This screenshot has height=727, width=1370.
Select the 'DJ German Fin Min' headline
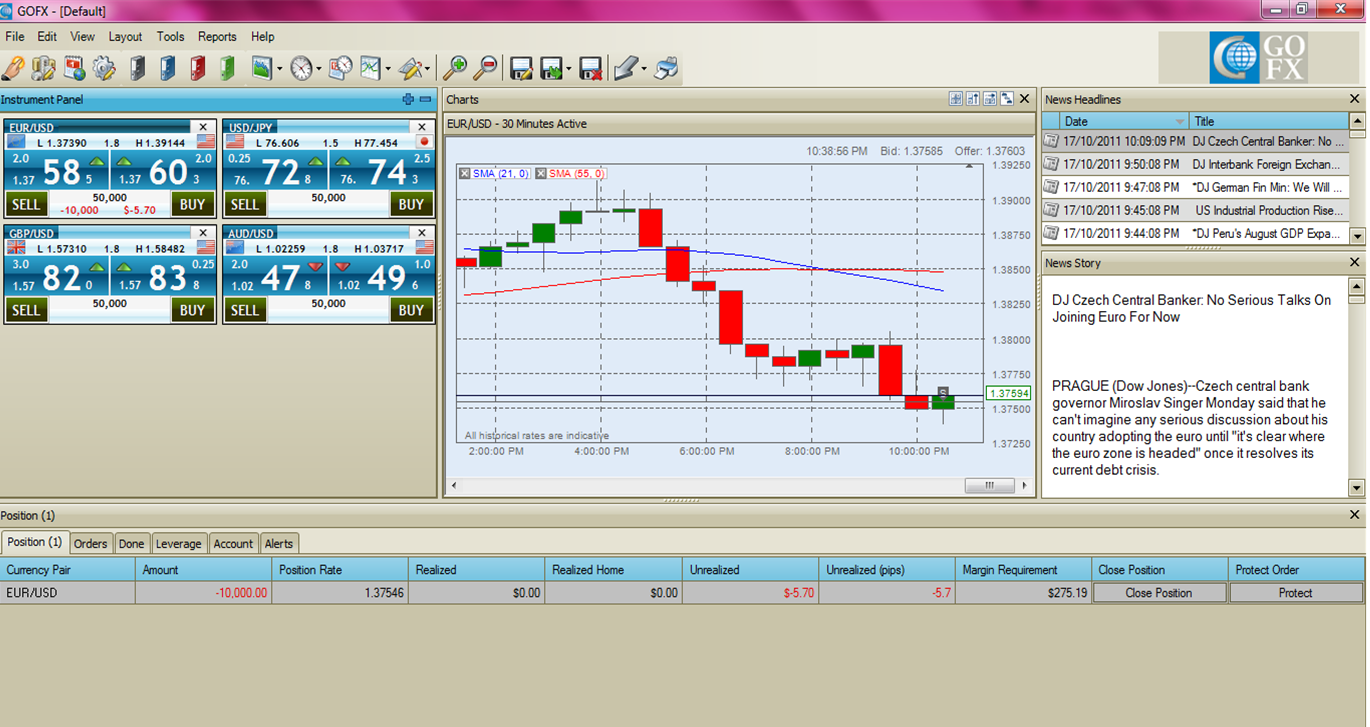(1193, 187)
